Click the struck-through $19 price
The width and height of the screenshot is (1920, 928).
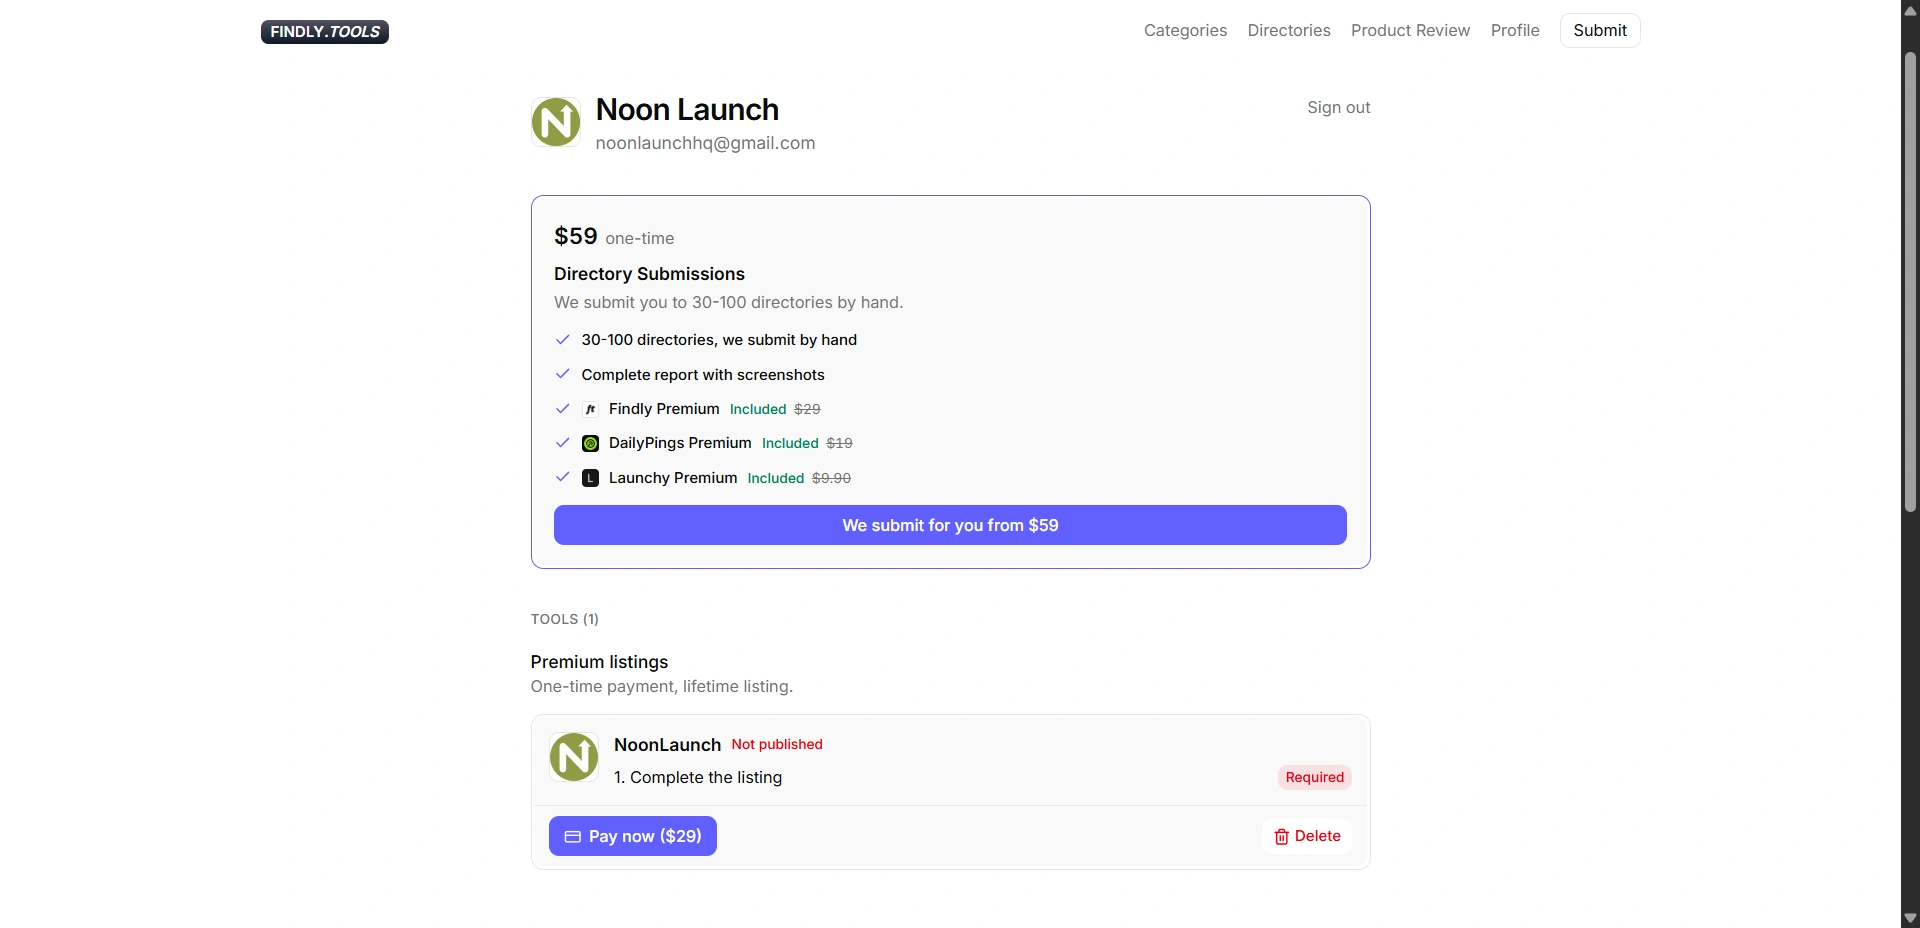[839, 443]
